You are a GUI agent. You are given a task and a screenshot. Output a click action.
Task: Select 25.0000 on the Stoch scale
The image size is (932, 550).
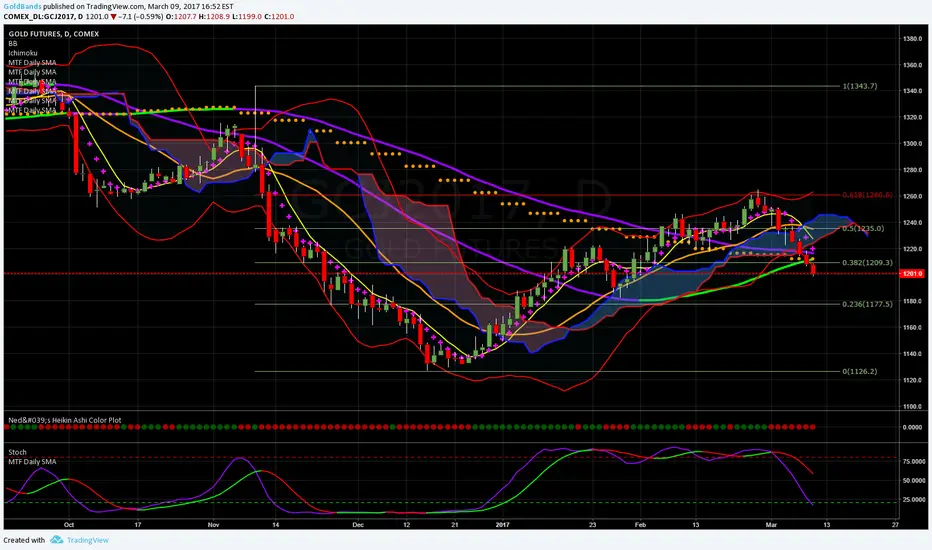[914, 499]
